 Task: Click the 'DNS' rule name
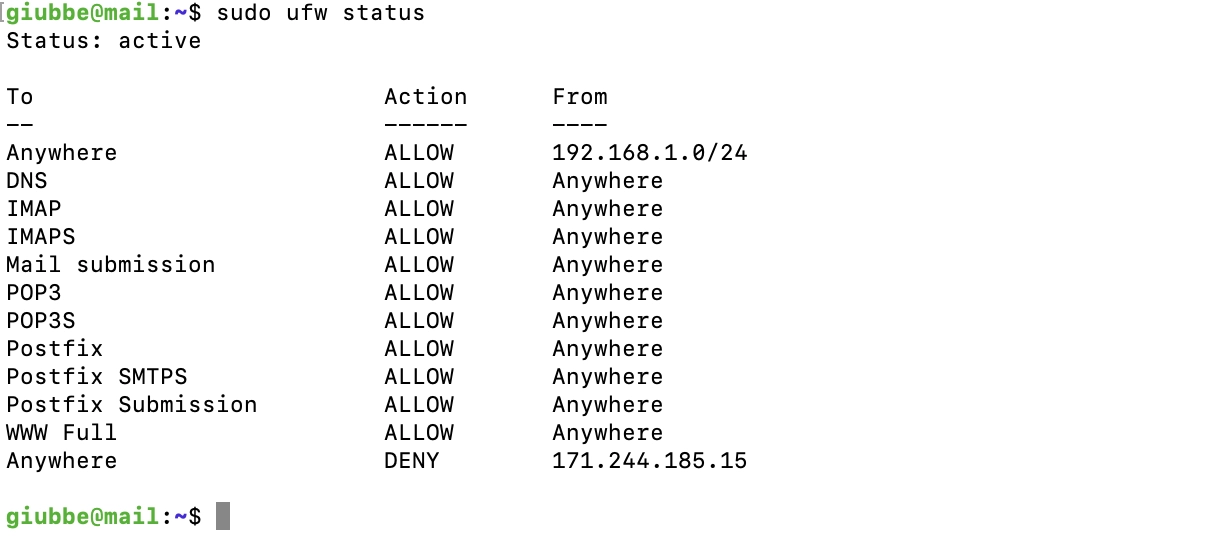click(27, 181)
